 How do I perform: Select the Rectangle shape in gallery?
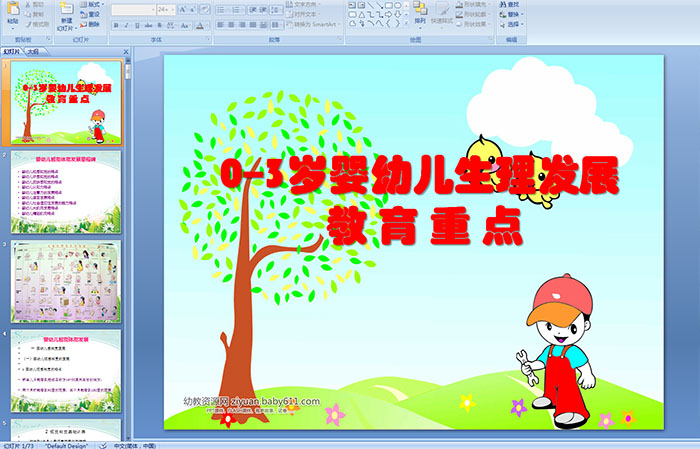(x=389, y=5)
